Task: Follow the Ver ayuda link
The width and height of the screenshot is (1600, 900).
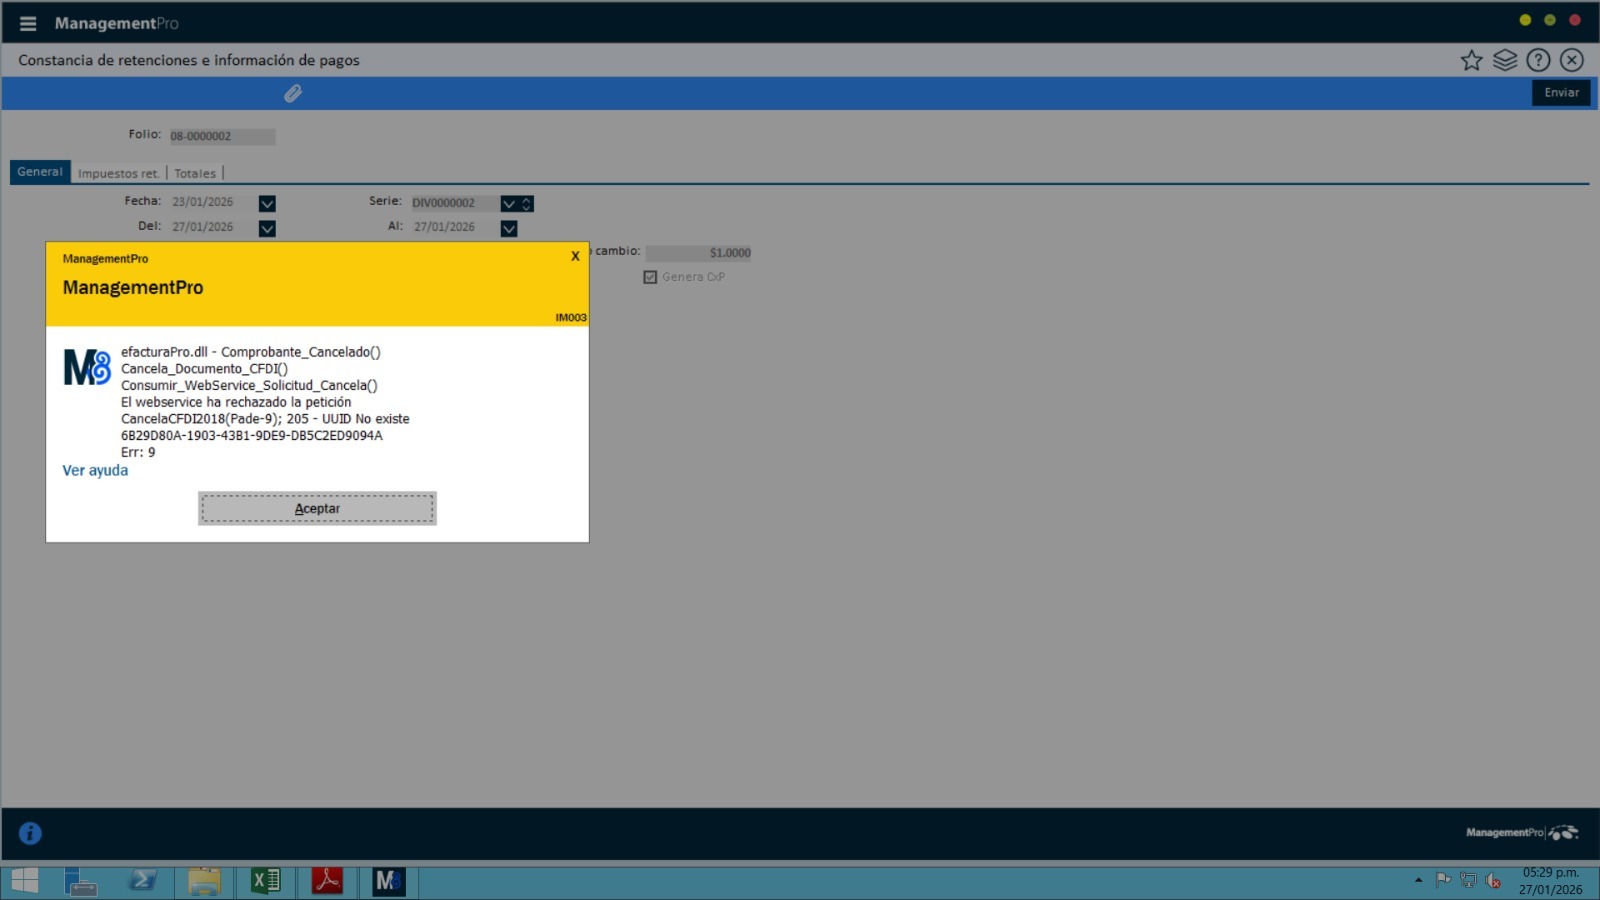Action: 95,470
